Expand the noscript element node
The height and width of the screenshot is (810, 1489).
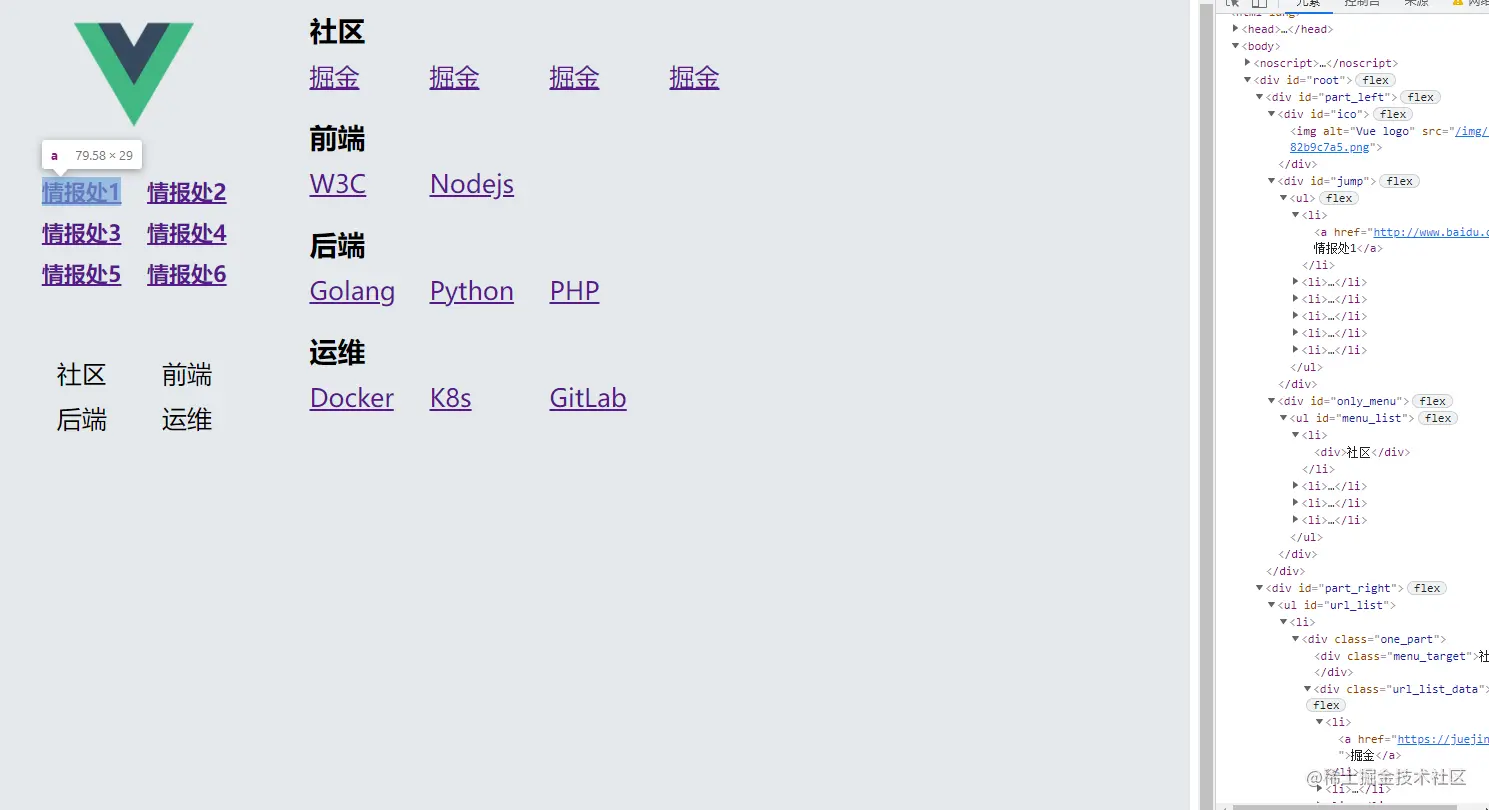(1248, 63)
